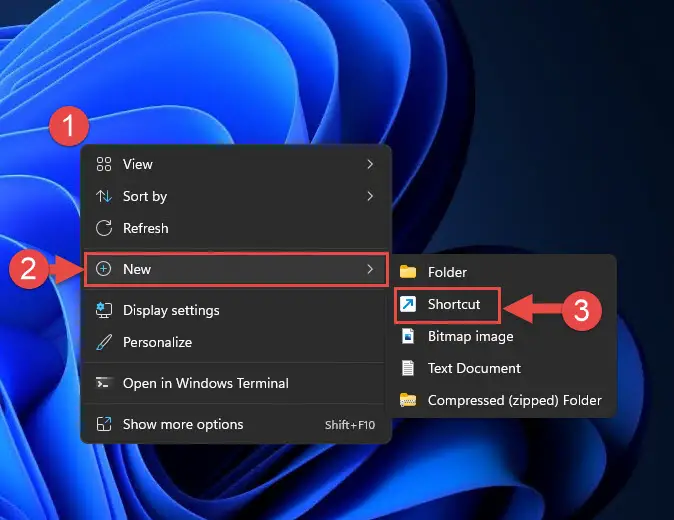Click the Text Document page icon
The image size is (674, 520).
408,368
